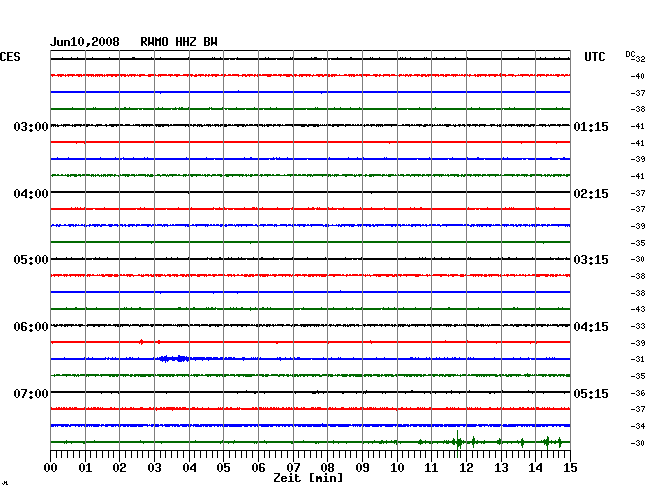Click the 05:15 UTC time label

coord(591,393)
